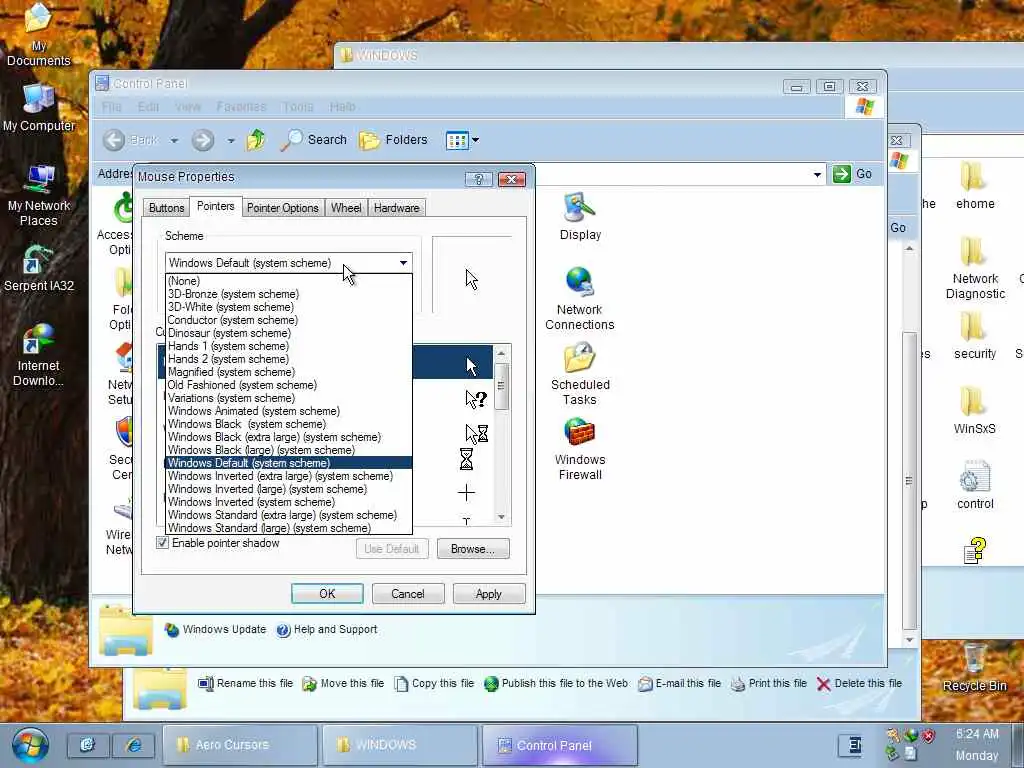
Task: Open the security folder
Action: coord(974,336)
